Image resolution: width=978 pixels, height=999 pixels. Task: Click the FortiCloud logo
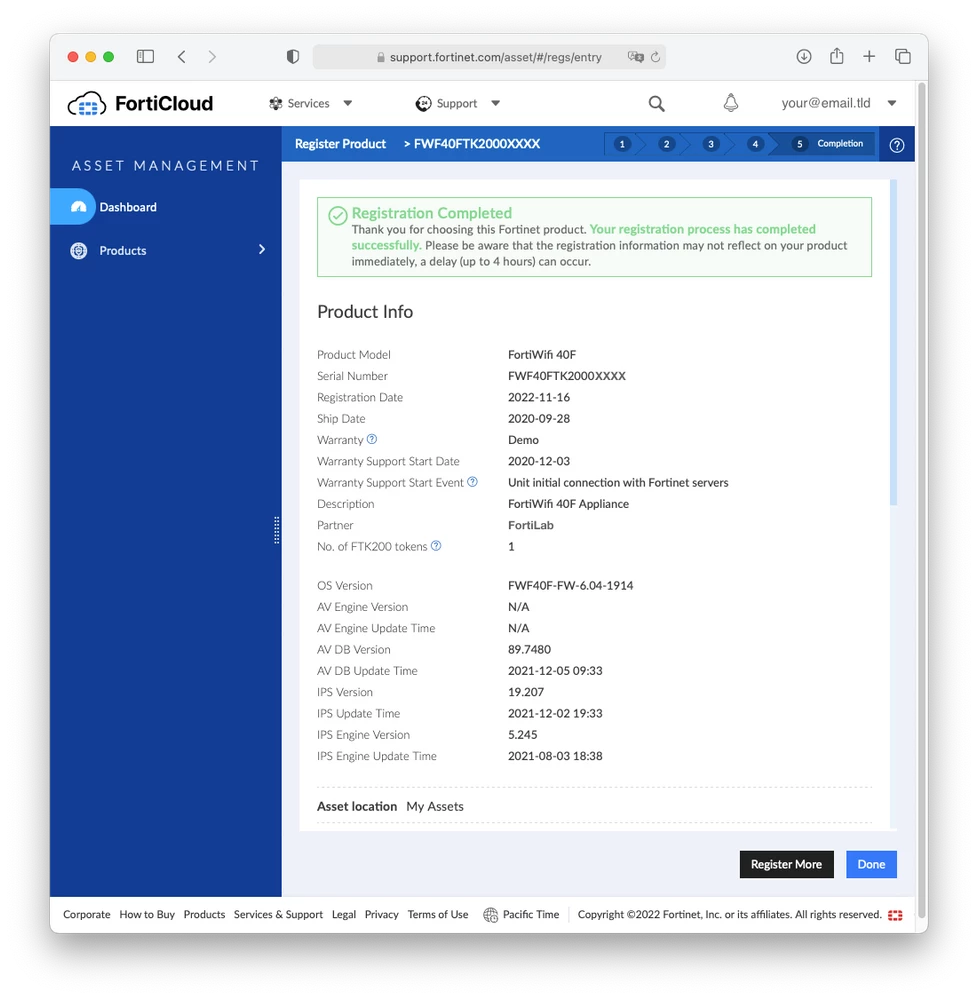140,103
